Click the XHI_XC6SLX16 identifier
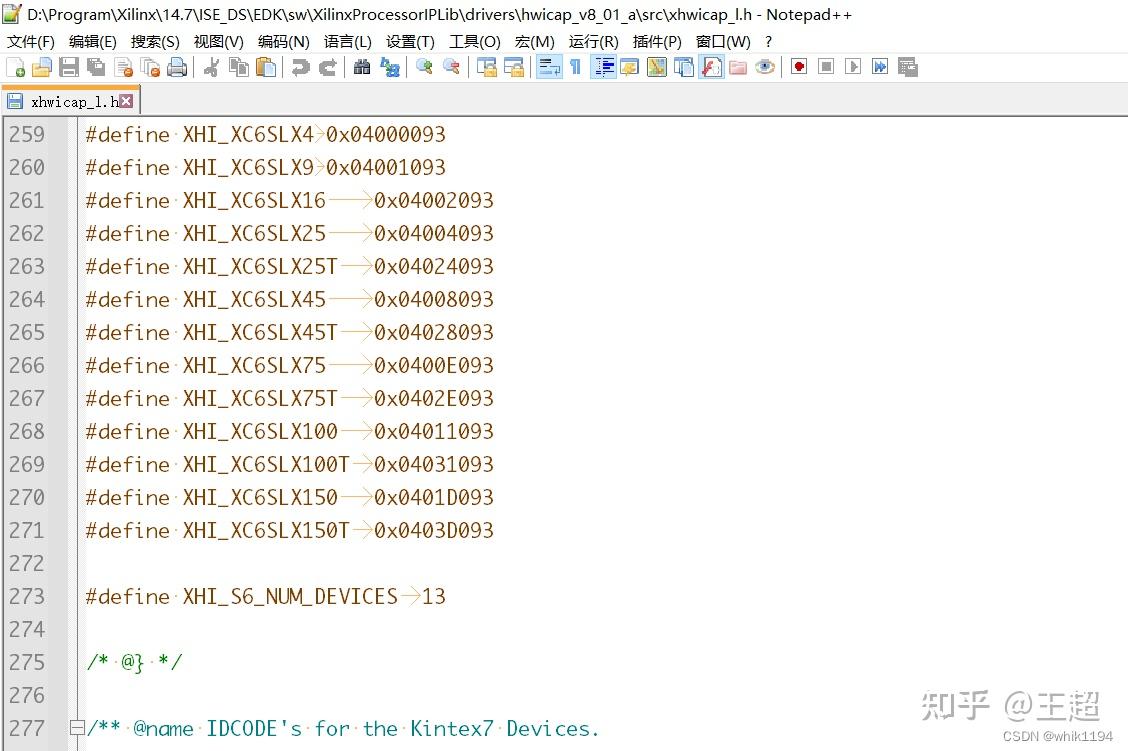Screen dimensions: 1128x751 click(x=254, y=201)
